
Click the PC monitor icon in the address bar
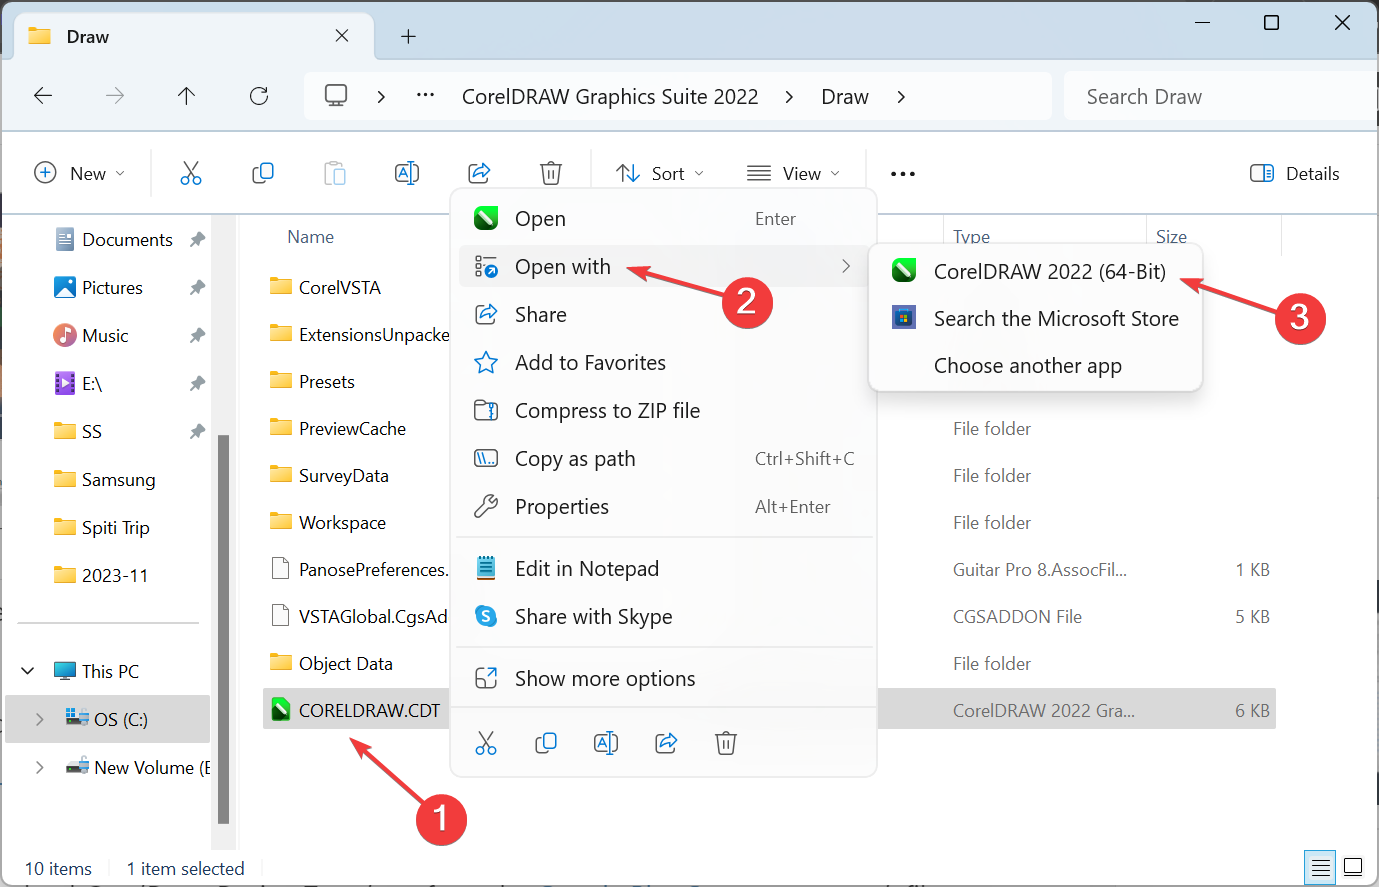(x=336, y=96)
